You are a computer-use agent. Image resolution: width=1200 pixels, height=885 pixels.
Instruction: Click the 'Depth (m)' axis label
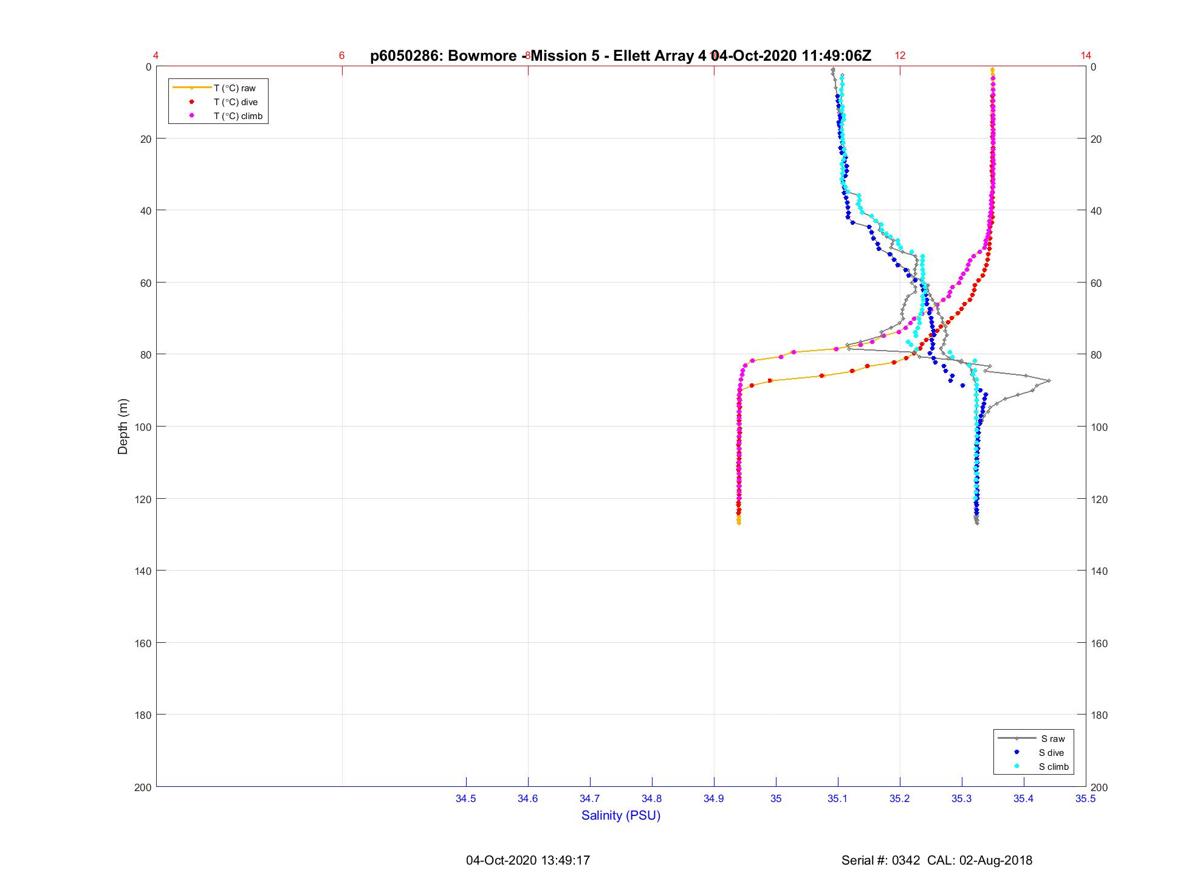click(124, 427)
